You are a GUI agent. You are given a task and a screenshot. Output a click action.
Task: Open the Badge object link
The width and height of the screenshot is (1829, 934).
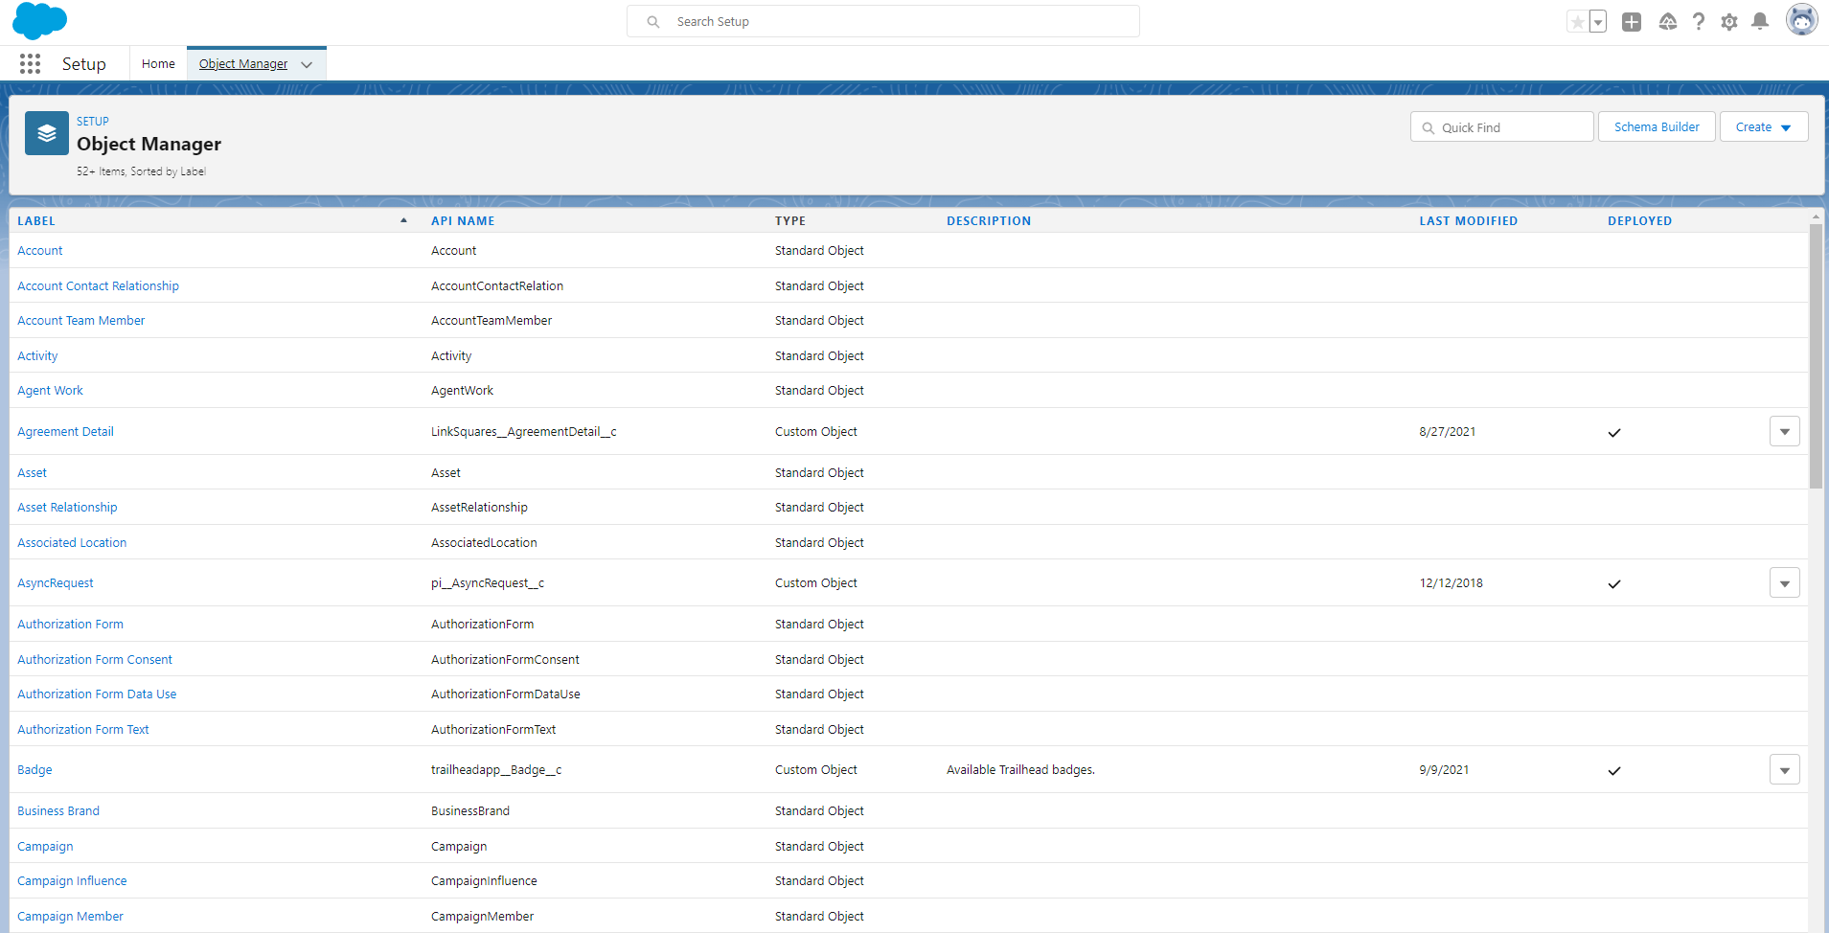pyautogui.click(x=34, y=770)
